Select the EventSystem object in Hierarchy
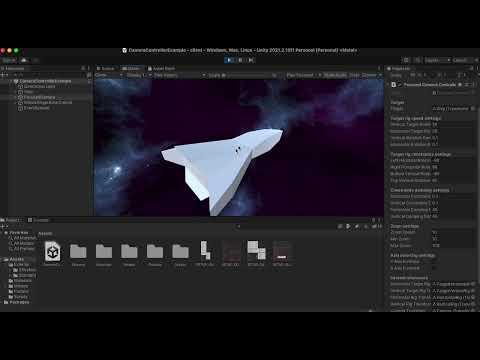The width and height of the screenshot is (480, 360). (x=37, y=108)
